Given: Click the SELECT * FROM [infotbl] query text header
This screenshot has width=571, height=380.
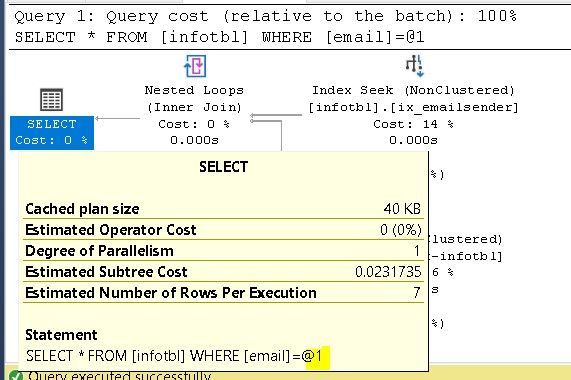Looking at the screenshot, I should pyautogui.click(x=219, y=37).
